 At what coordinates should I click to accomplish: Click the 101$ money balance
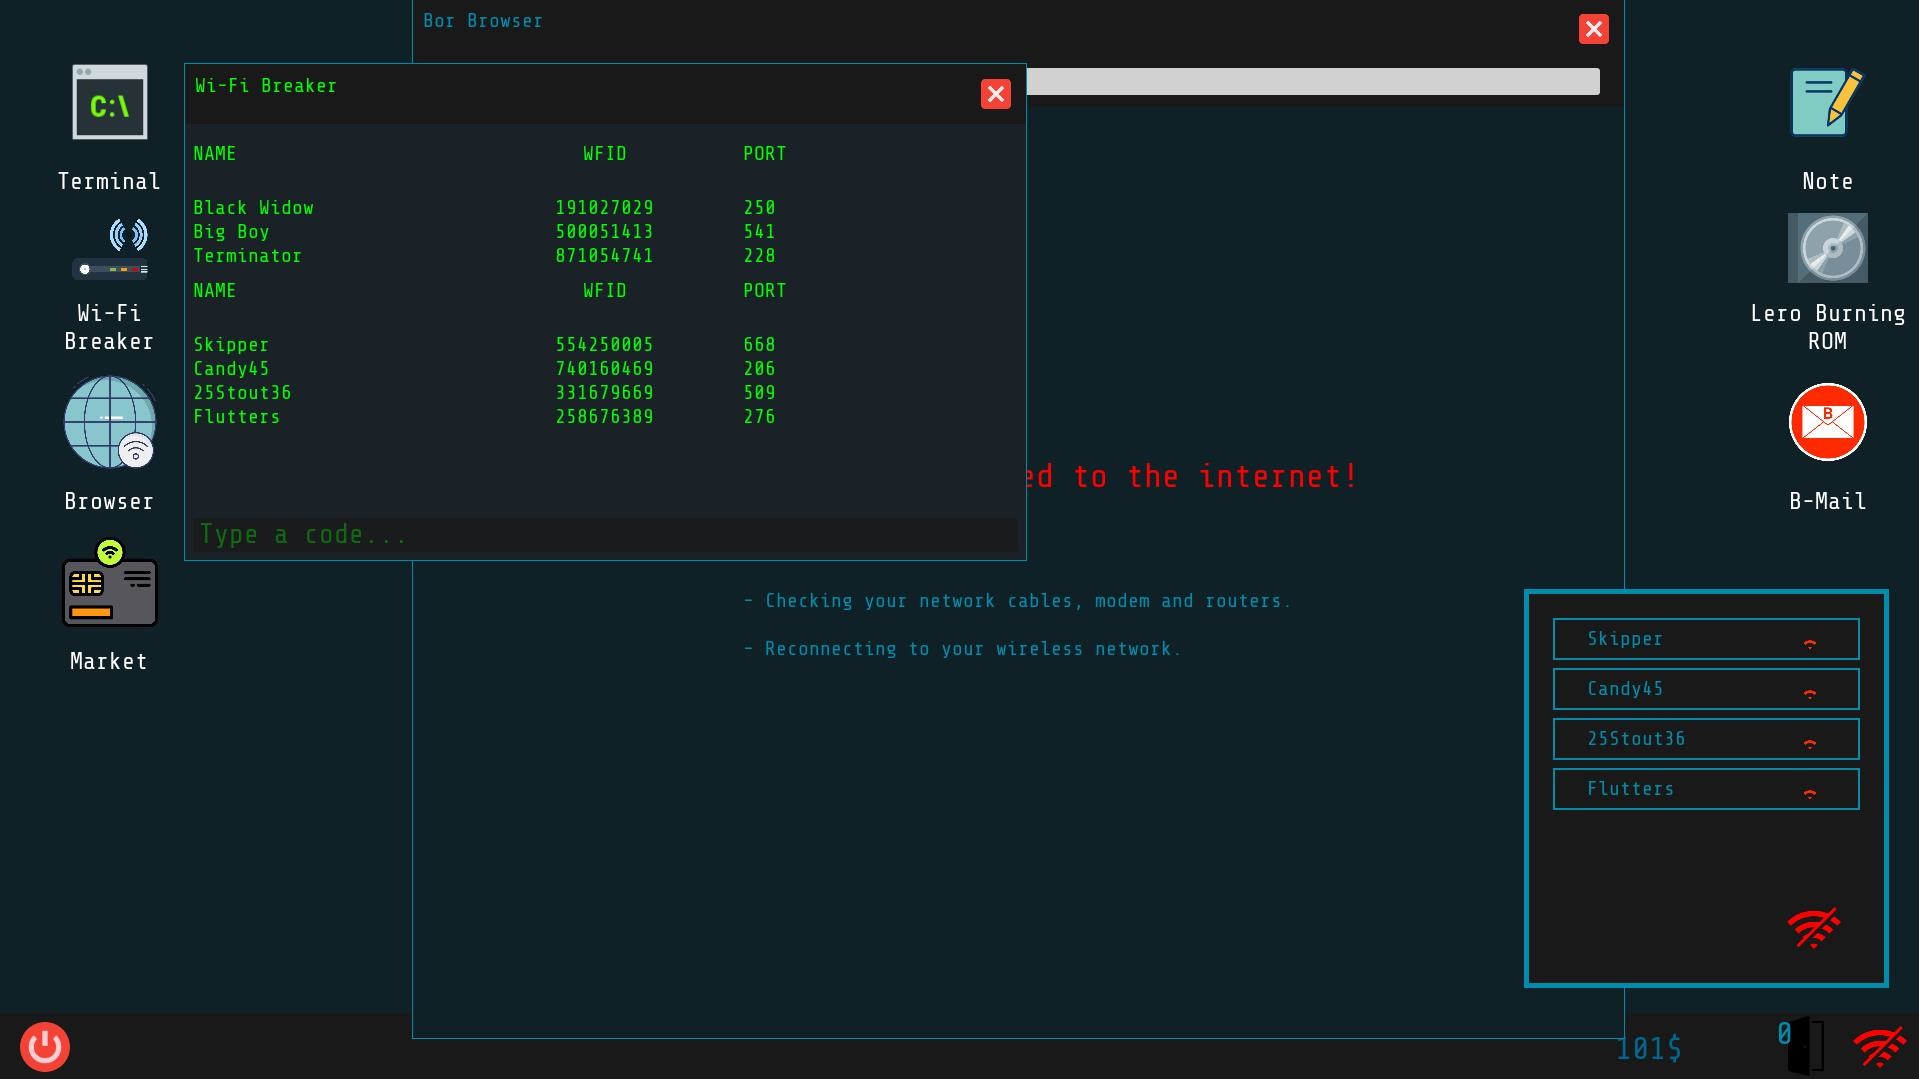point(1649,1048)
